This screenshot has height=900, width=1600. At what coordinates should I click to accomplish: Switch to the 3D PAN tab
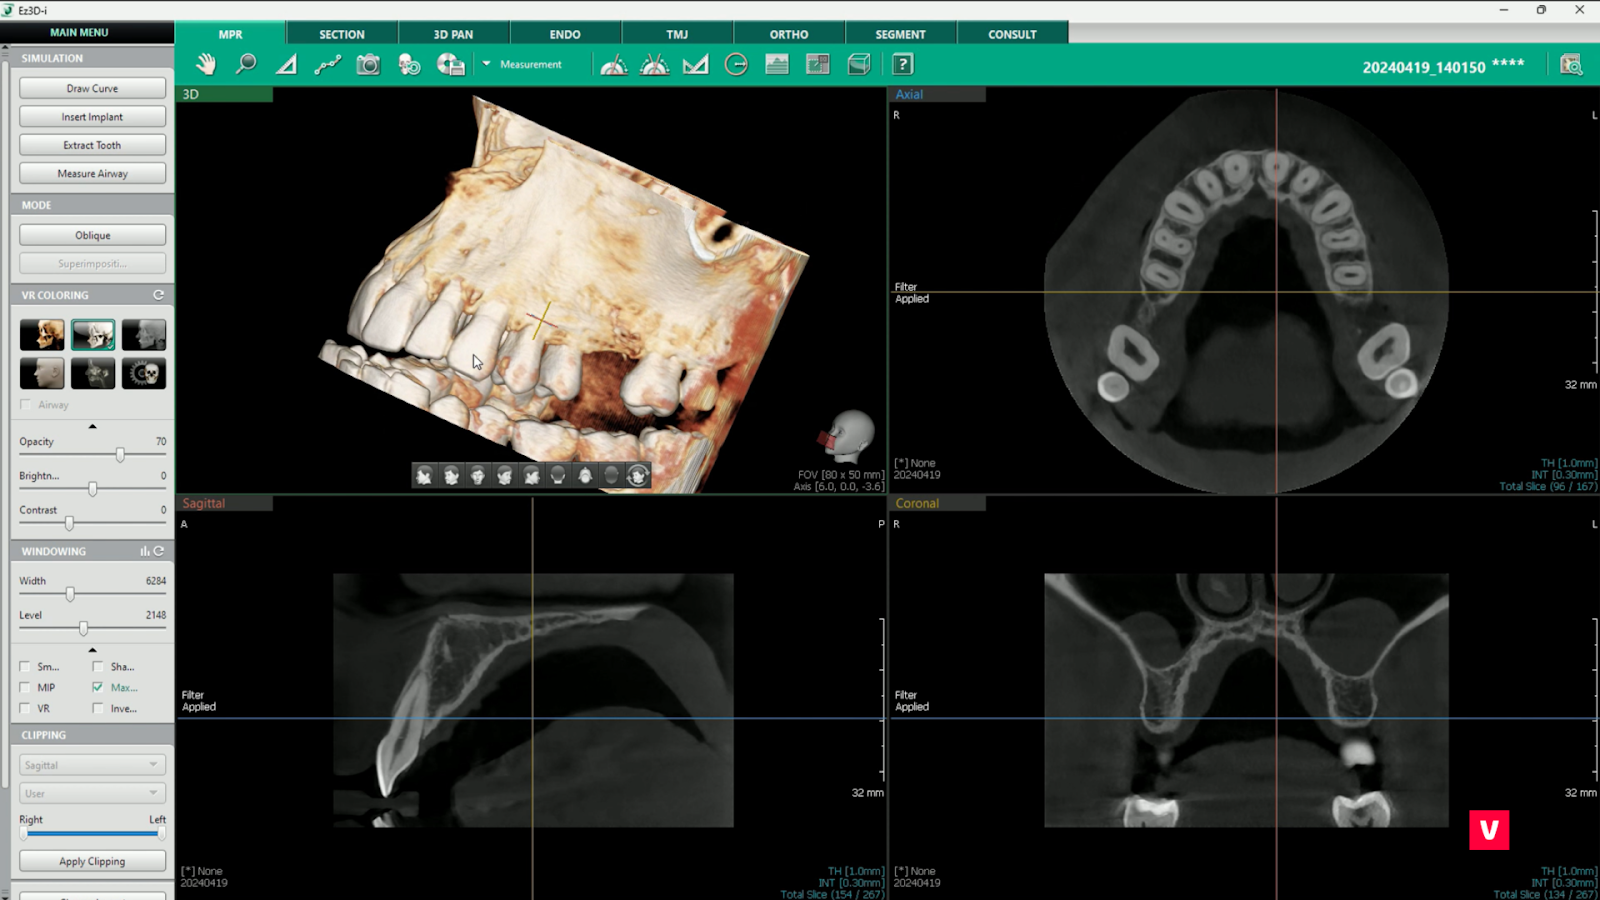tap(453, 34)
